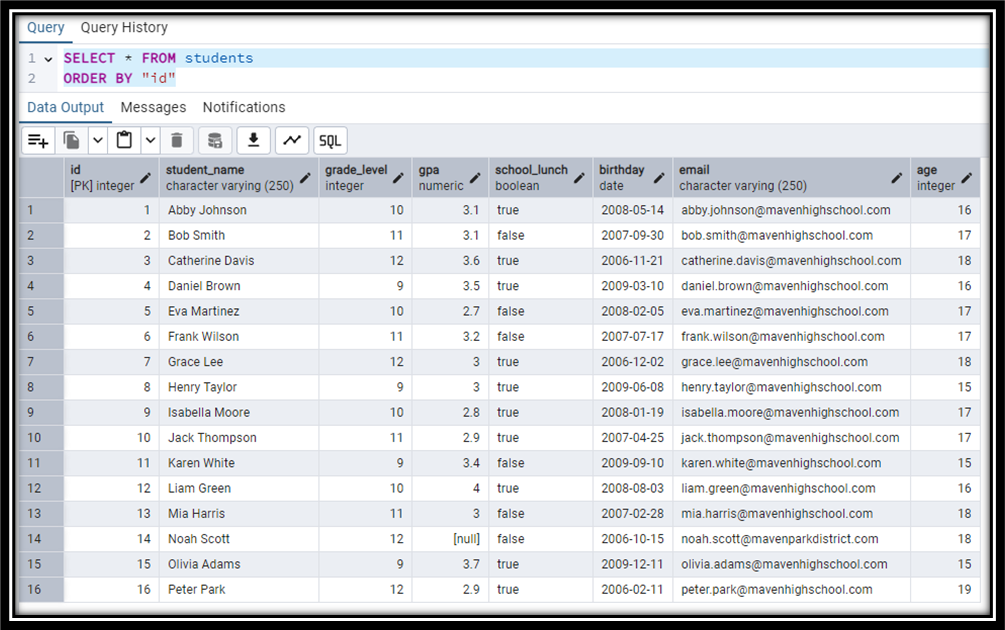
Task: Edit the student_name column pencil icon
Action: click(x=305, y=178)
